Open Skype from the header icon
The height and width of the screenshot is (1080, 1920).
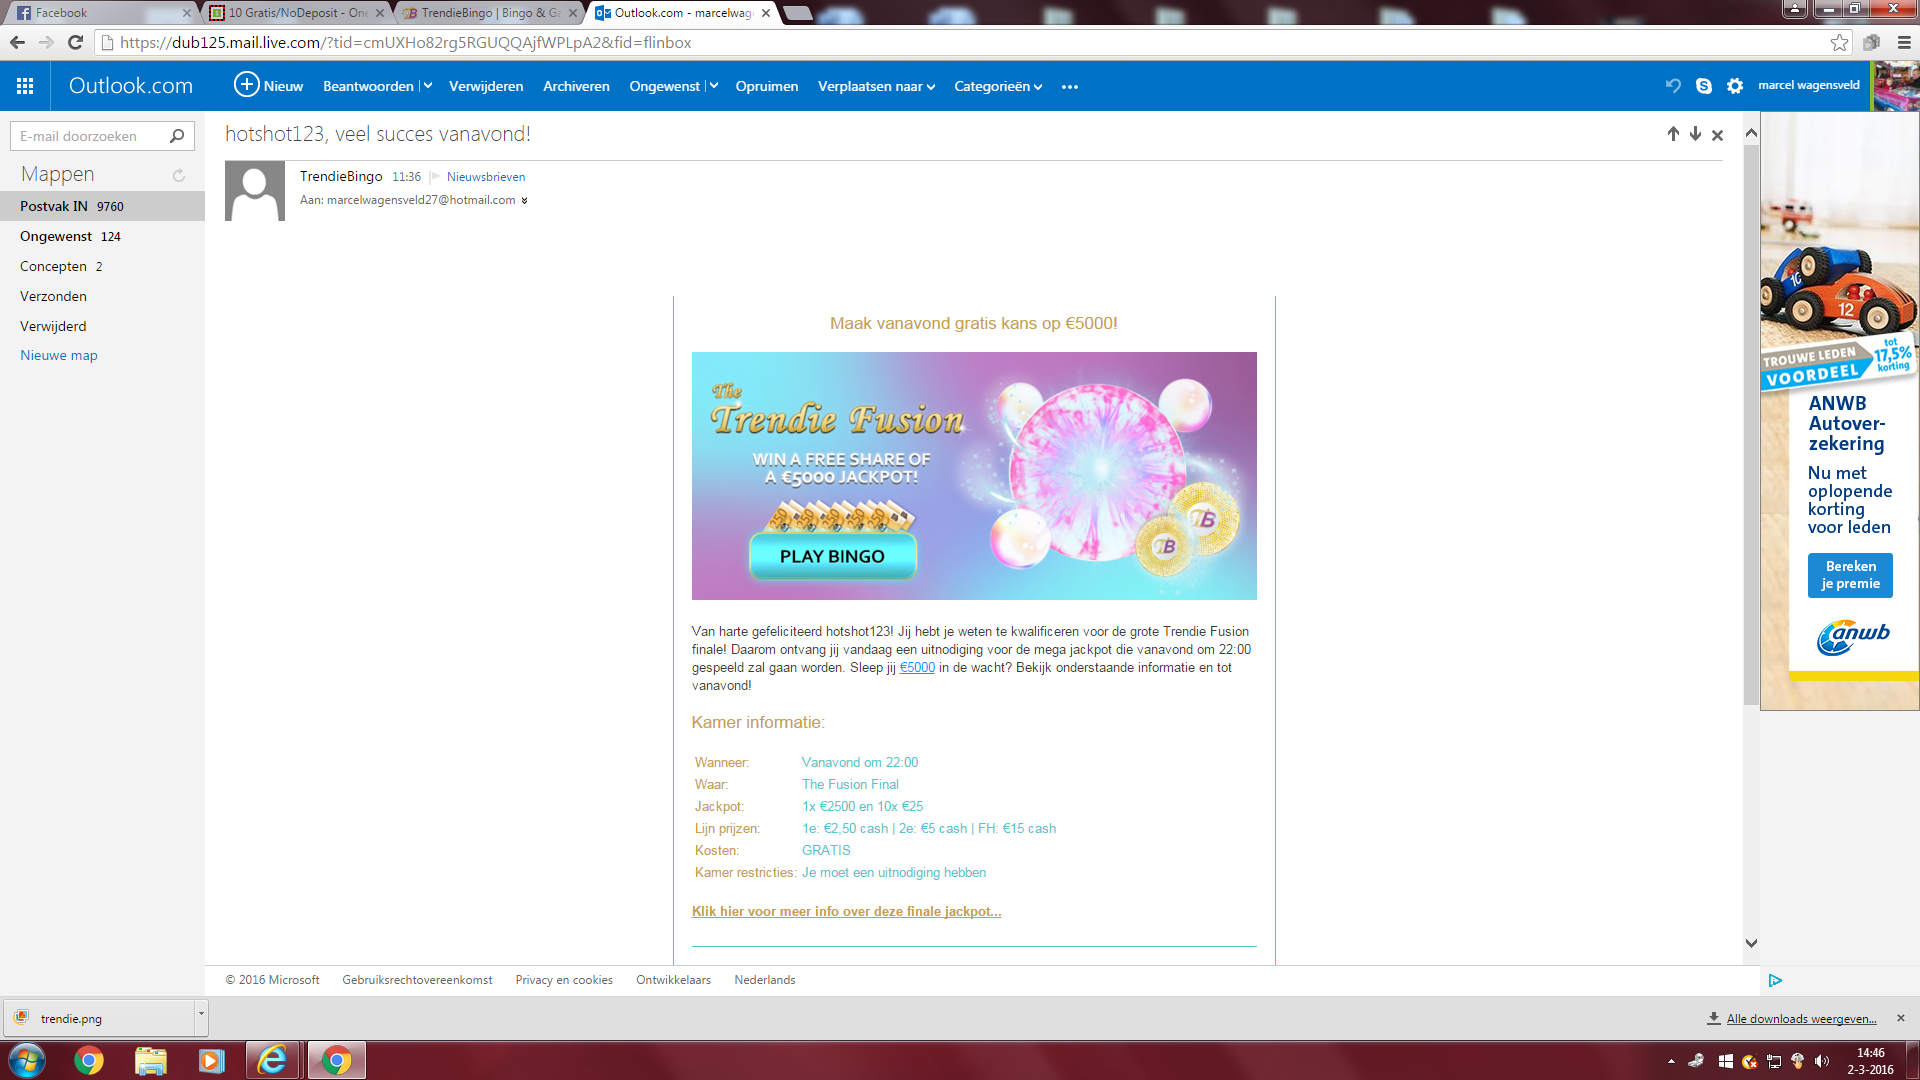click(1703, 86)
